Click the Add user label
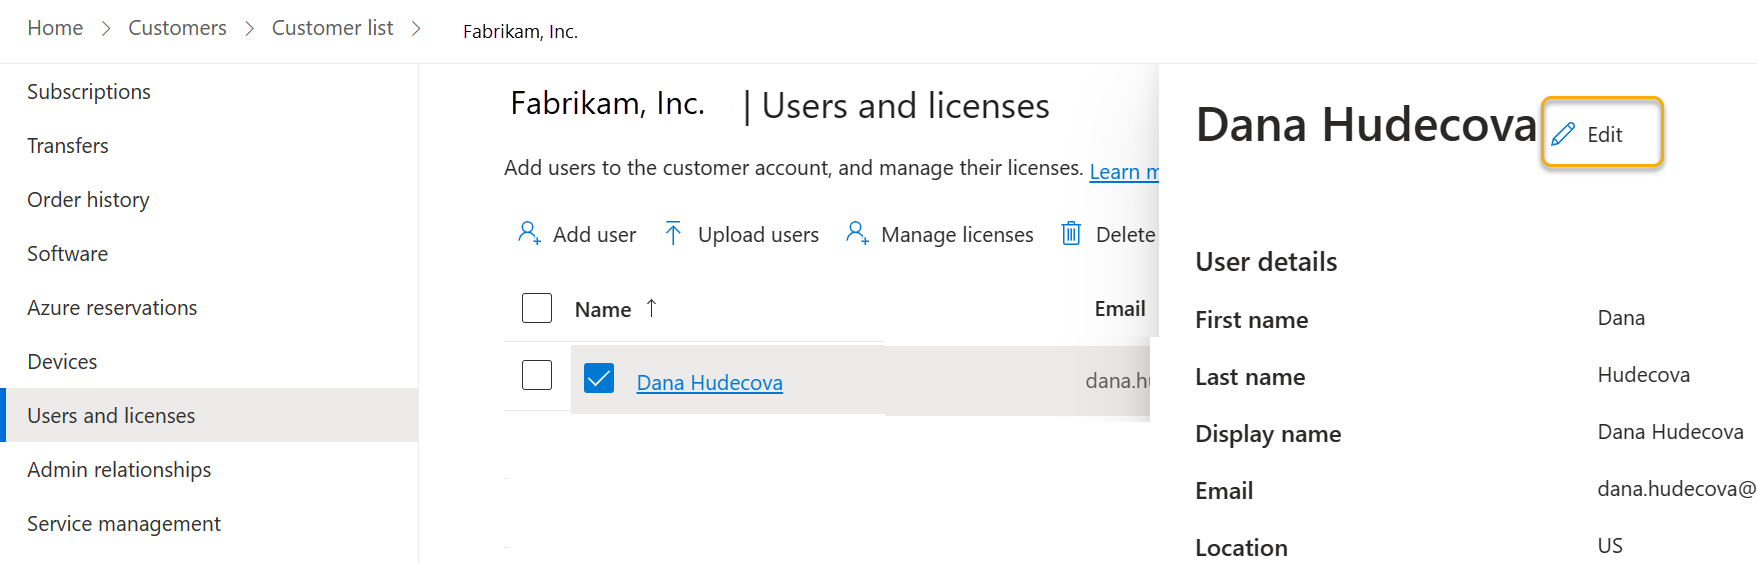The image size is (1757, 564). (x=594, y=235)
